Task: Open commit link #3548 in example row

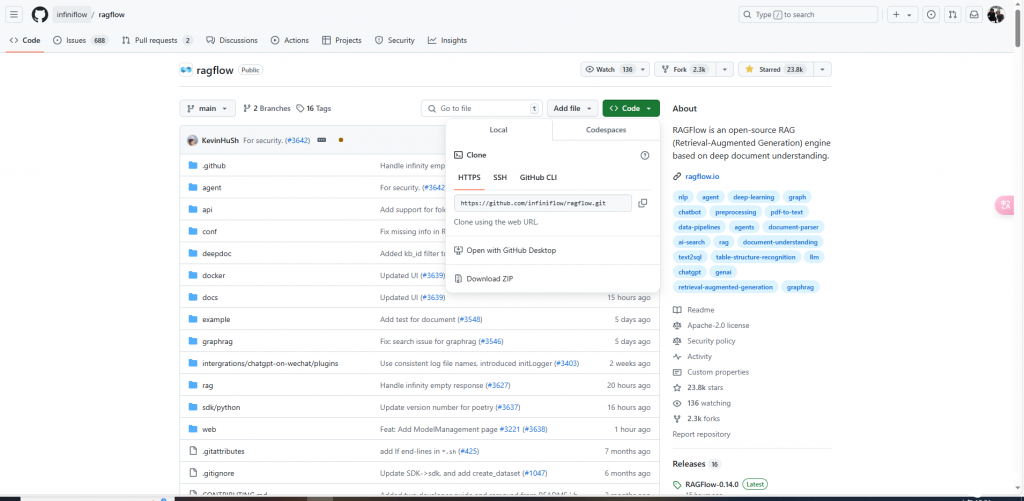Action: [x=470, y=319]
